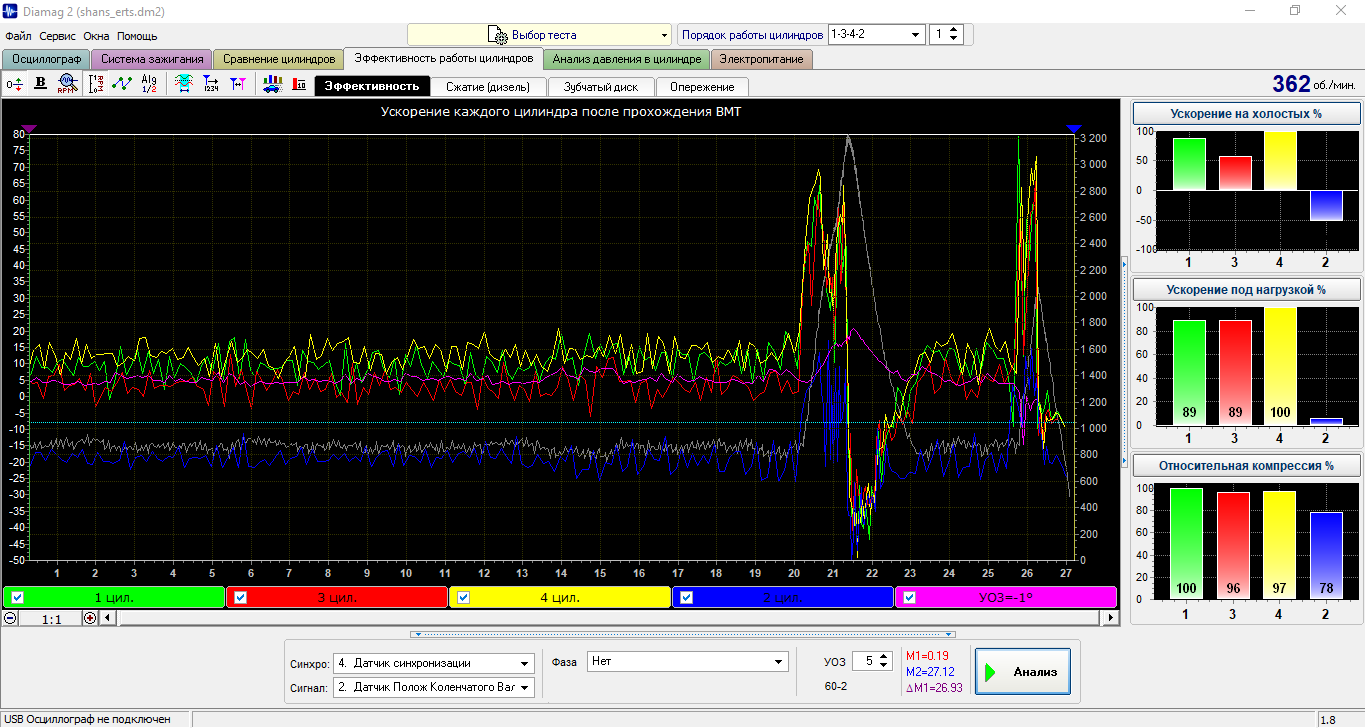Click the cylinder order number spinner
The image size is (1365, 728).
pos(945,34)
